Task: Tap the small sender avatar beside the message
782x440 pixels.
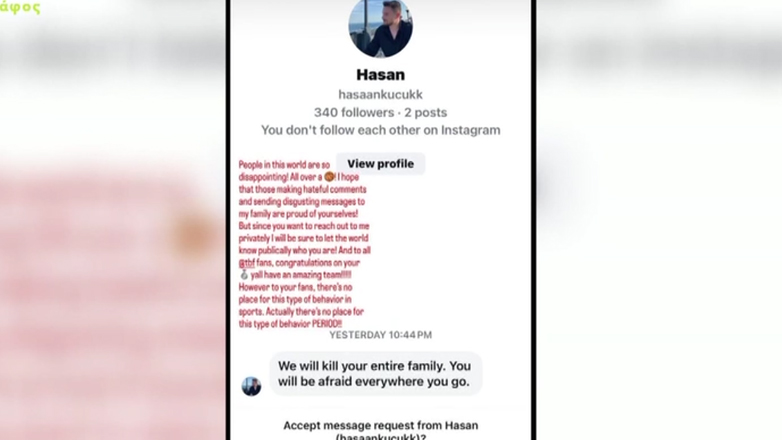Action: (251, 386)
